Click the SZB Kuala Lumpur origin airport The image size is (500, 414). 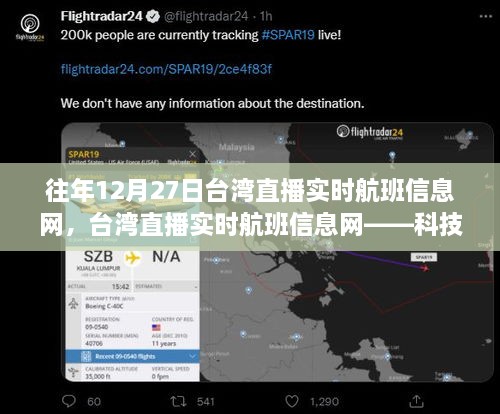98,261
